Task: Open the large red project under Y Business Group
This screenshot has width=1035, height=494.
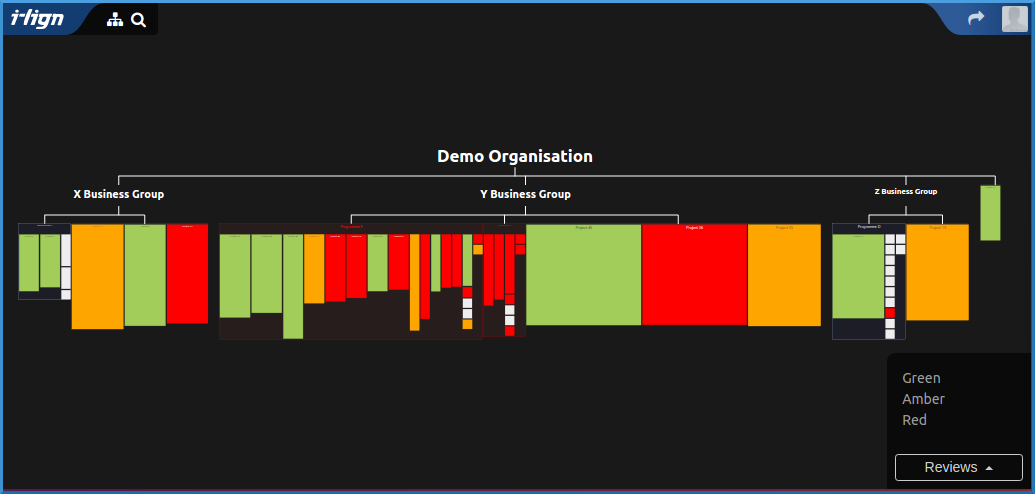Action: [694, 275]
